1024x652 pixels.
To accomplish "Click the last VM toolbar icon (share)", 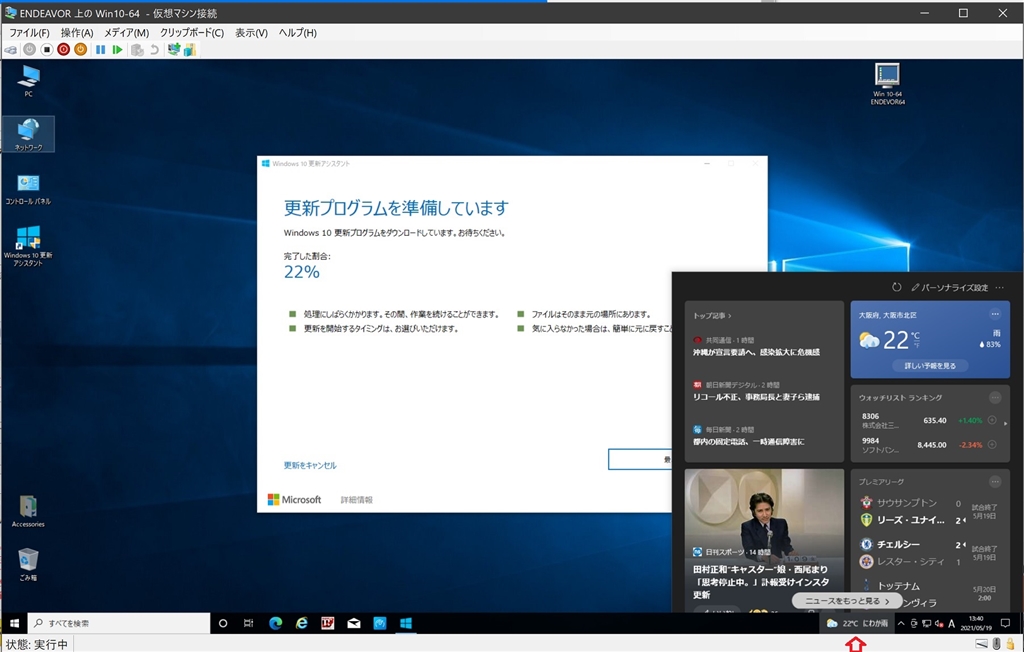I will click(x=190, y=50).
